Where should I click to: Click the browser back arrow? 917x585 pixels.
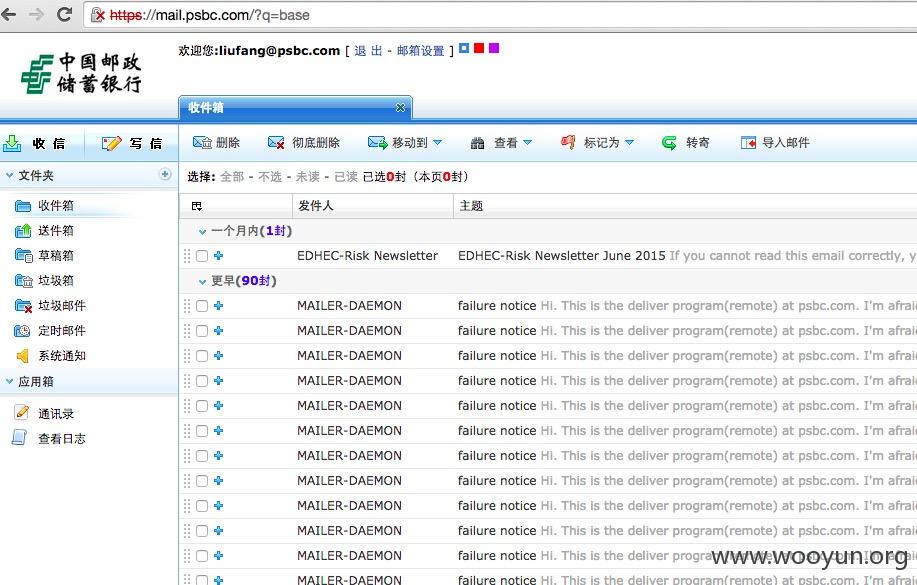pyautogui.click(x=8, y=15)
